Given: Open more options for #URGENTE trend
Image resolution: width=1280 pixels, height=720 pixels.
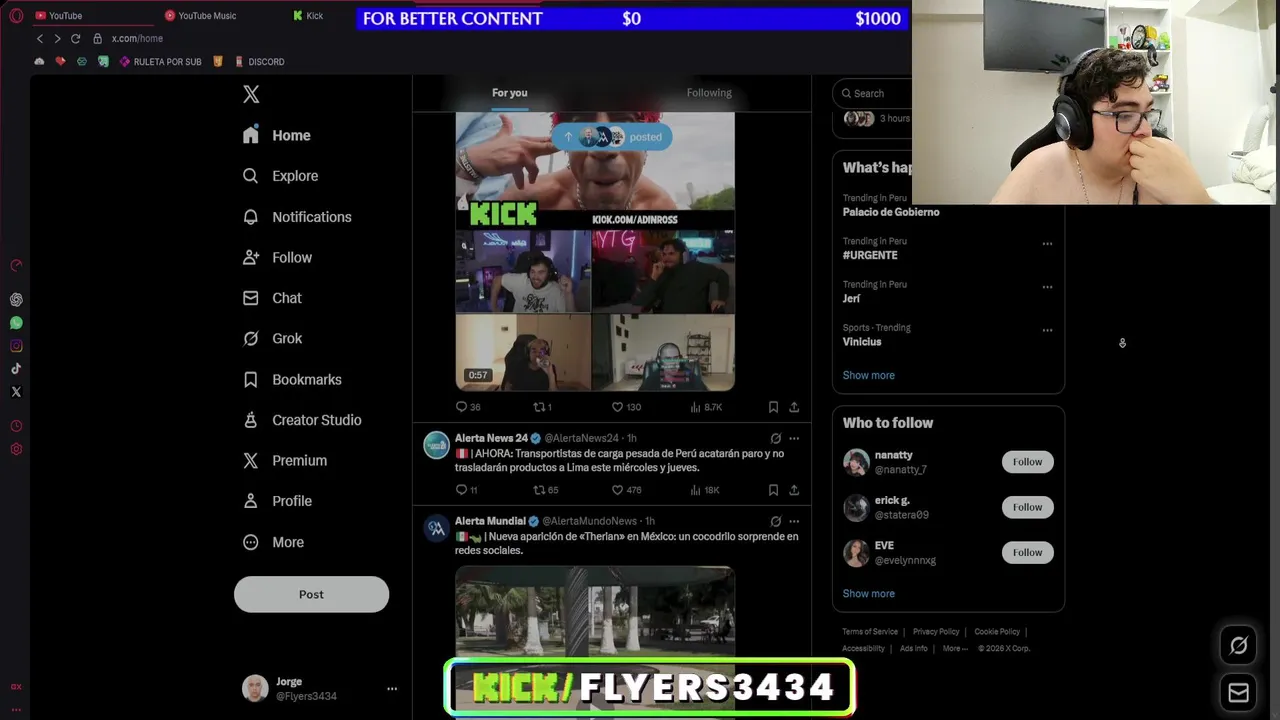Looking at the screenshot, I should point(1047,243).
